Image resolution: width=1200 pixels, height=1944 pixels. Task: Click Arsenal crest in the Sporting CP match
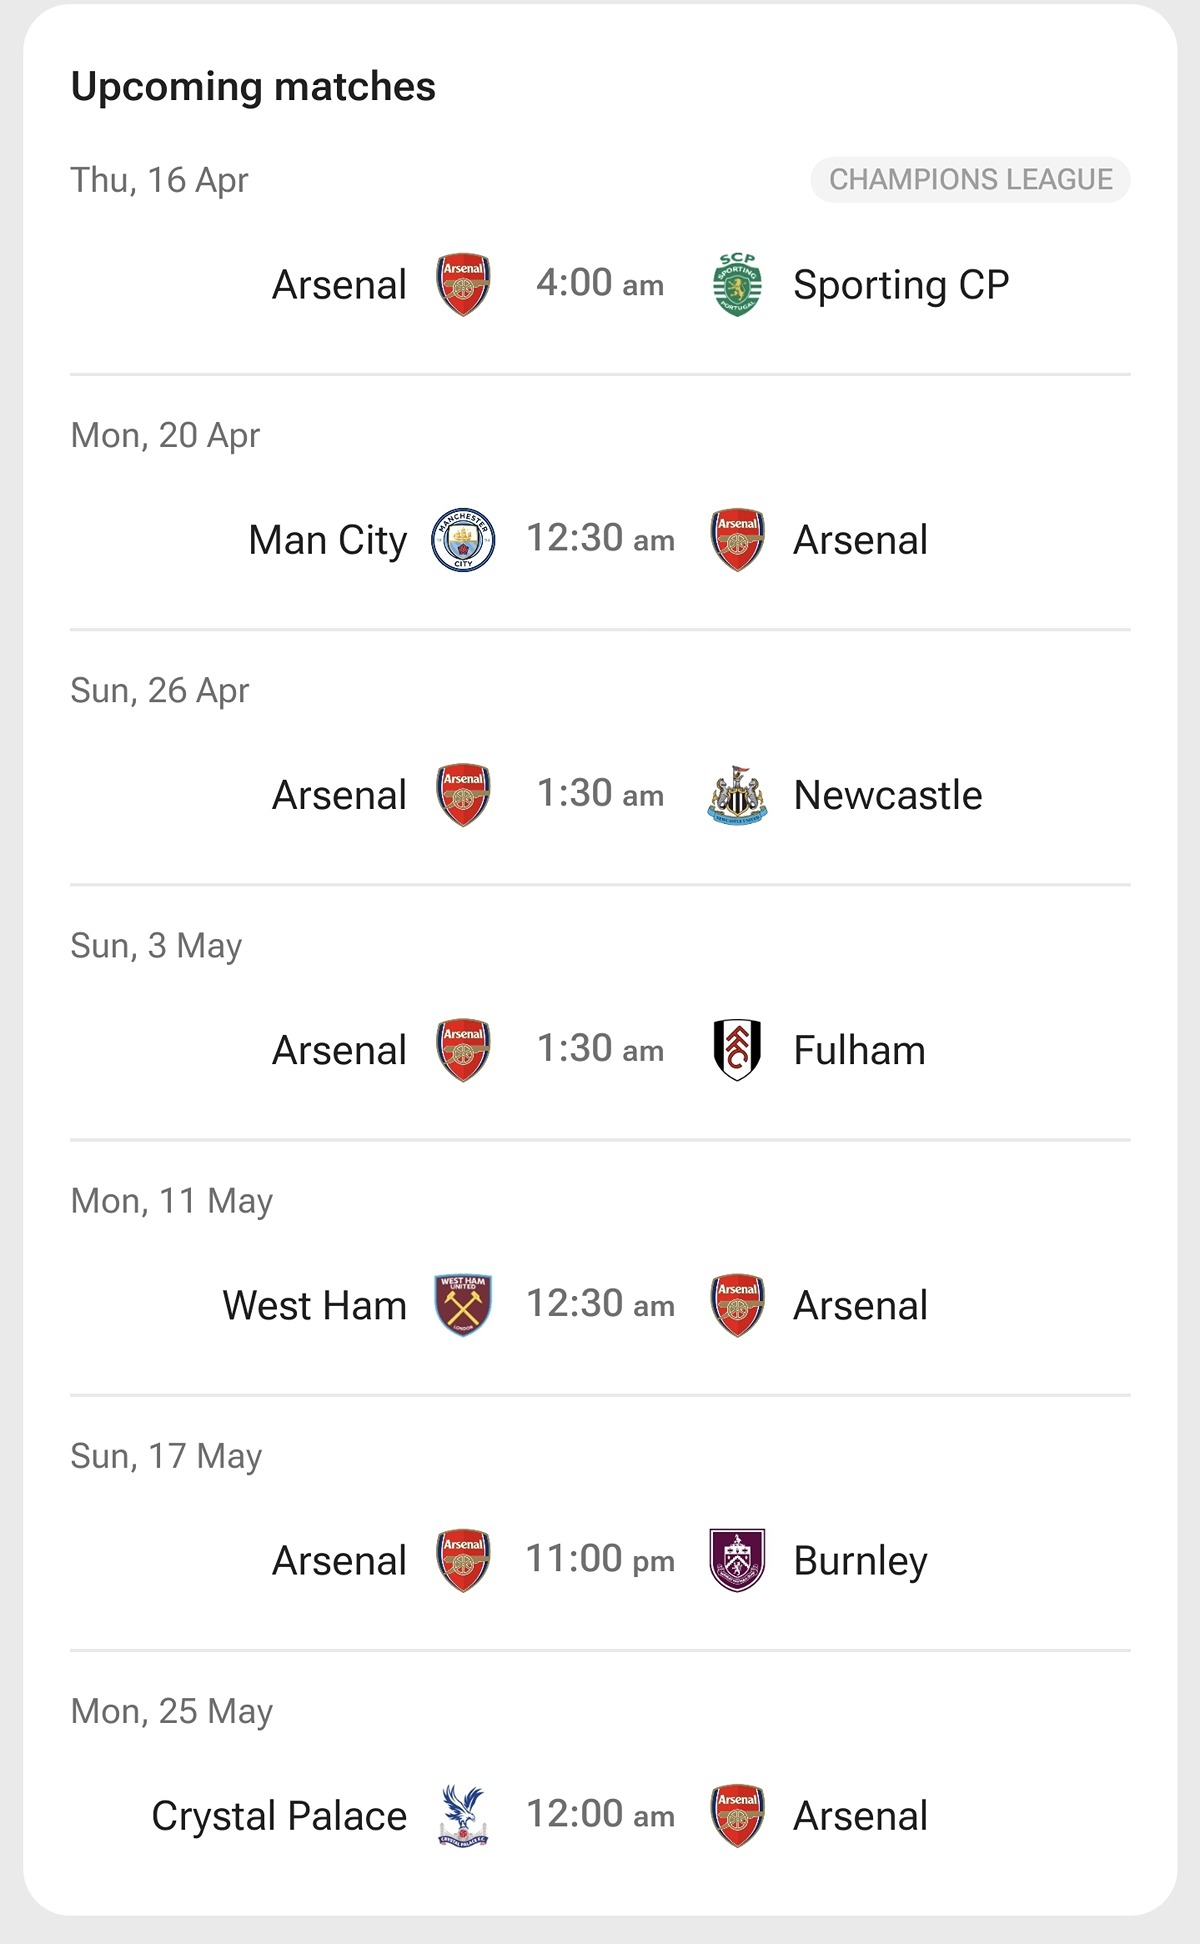click(x=463, y=285)
